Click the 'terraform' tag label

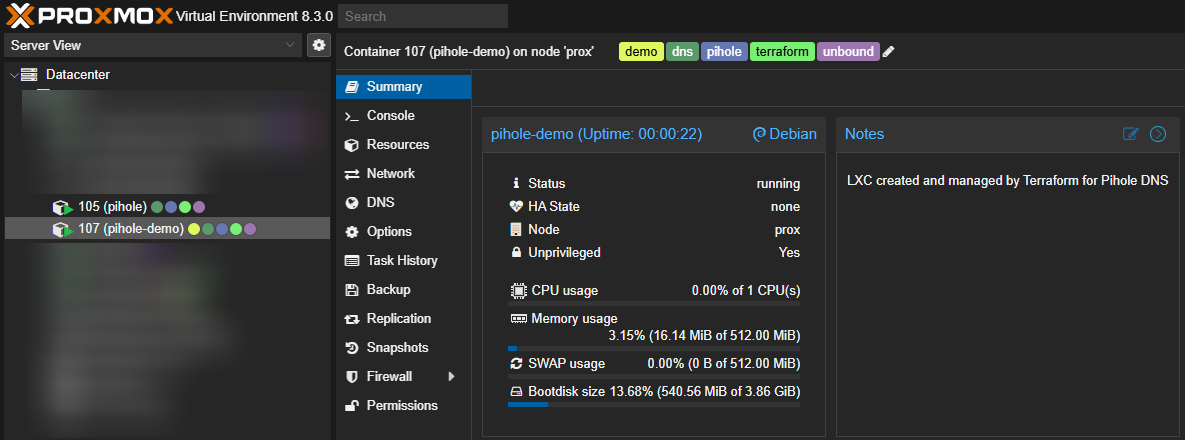point(782,52)
